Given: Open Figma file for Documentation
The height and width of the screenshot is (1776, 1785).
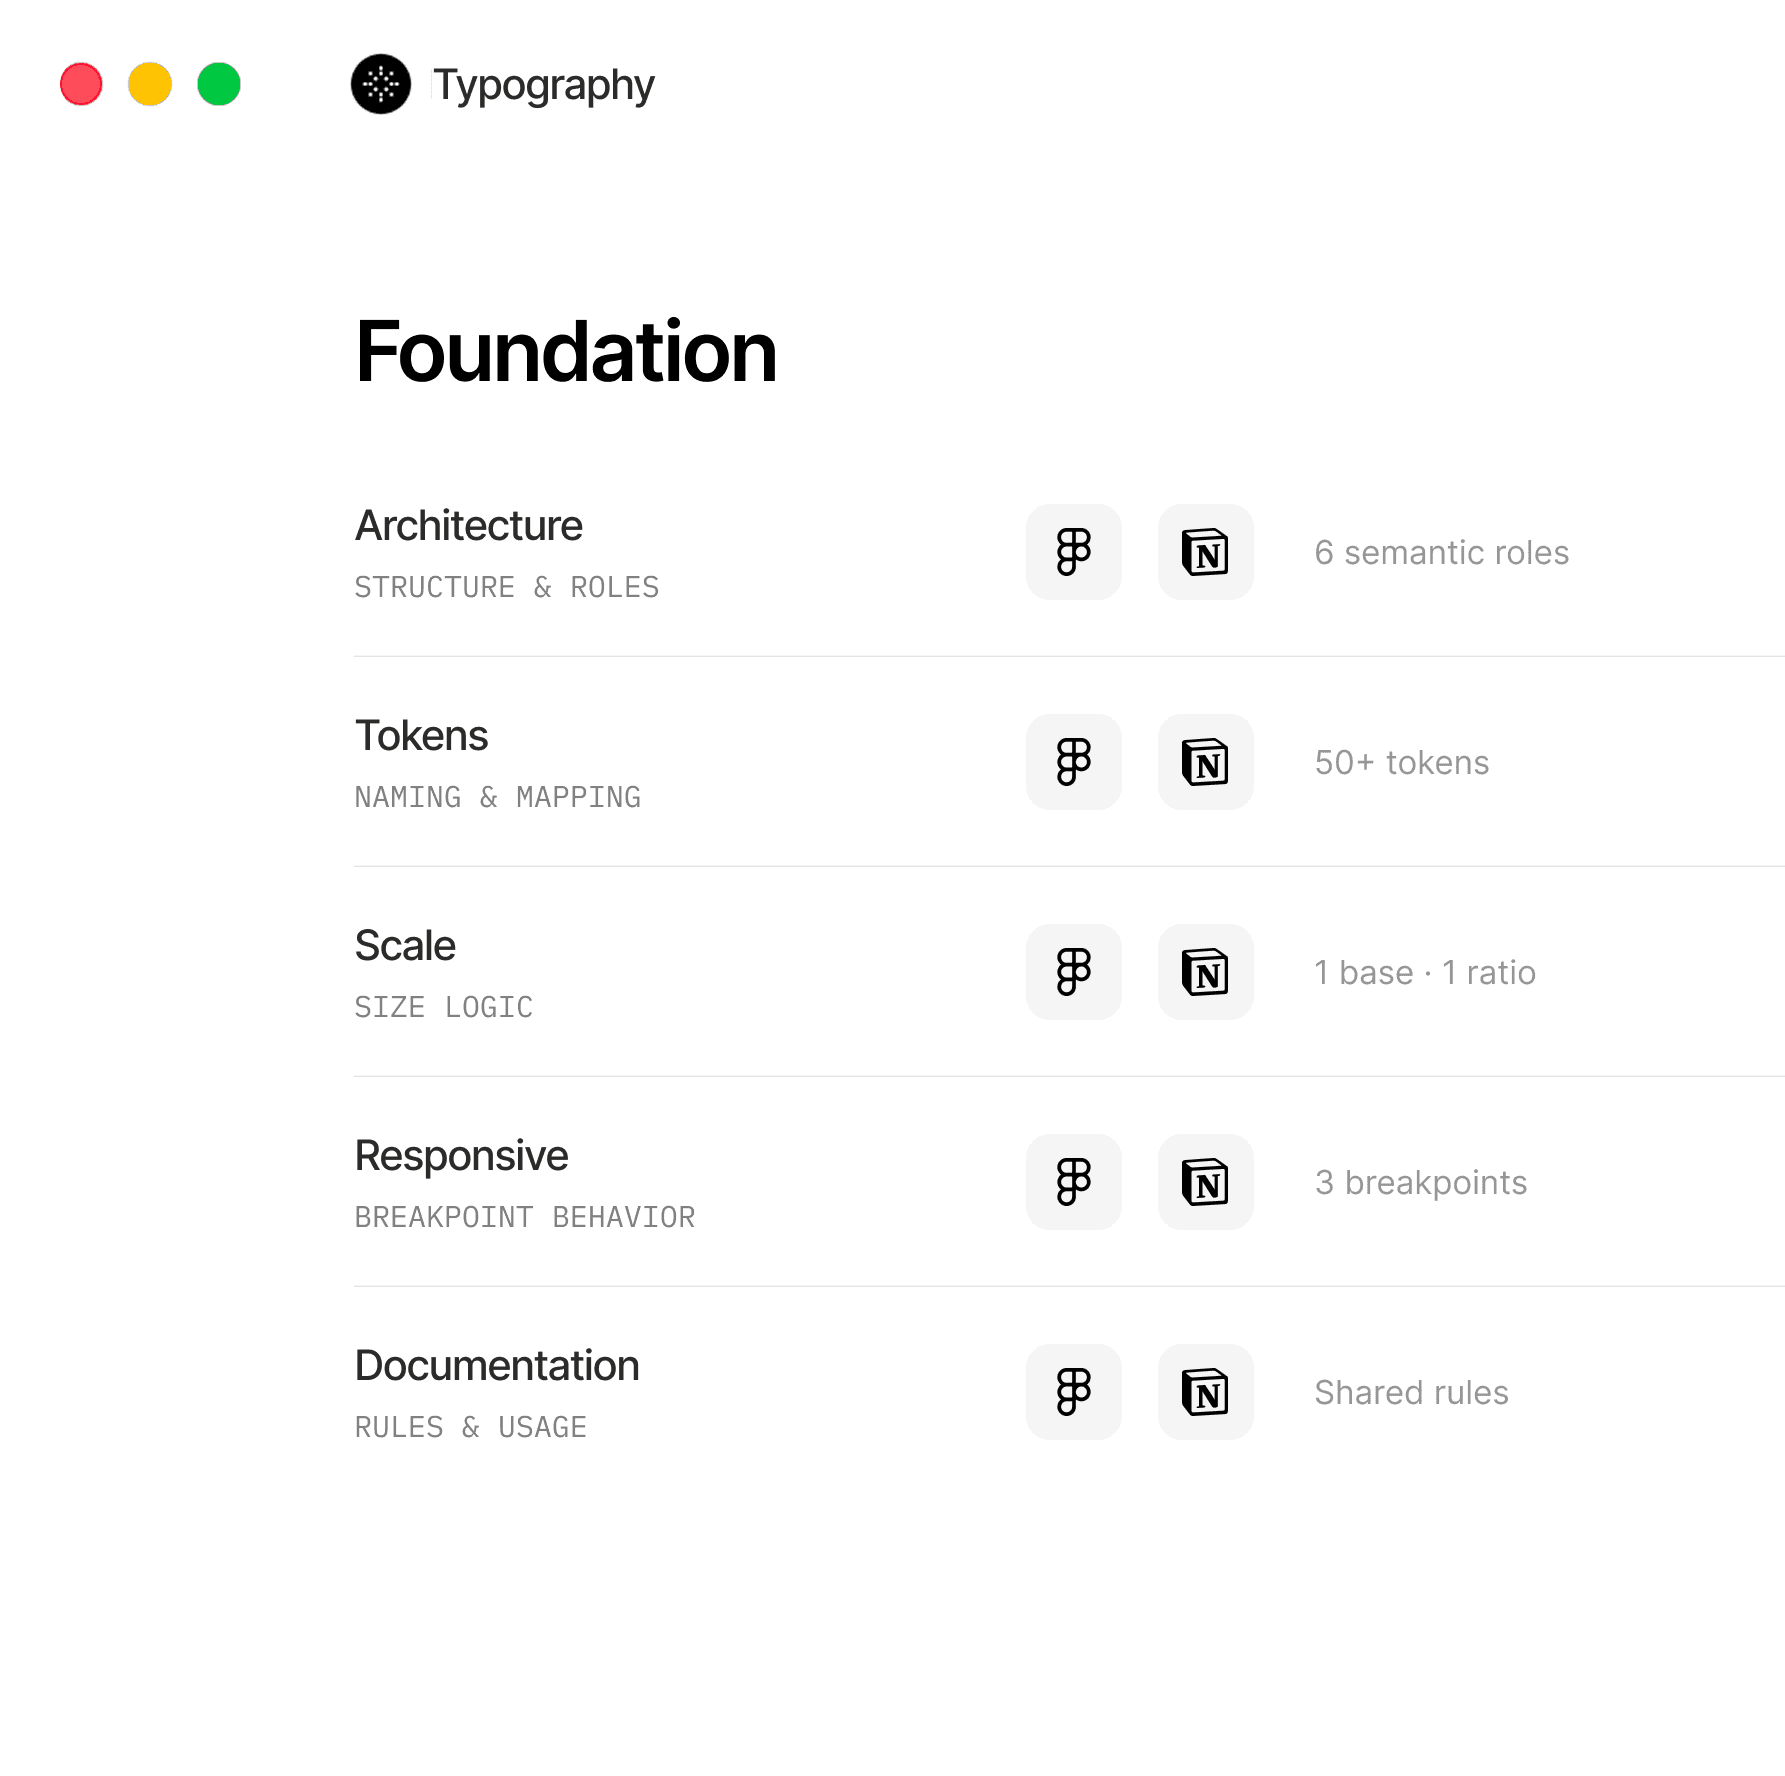Looking at the screenshot, I should click(x=1073, y=1392).
